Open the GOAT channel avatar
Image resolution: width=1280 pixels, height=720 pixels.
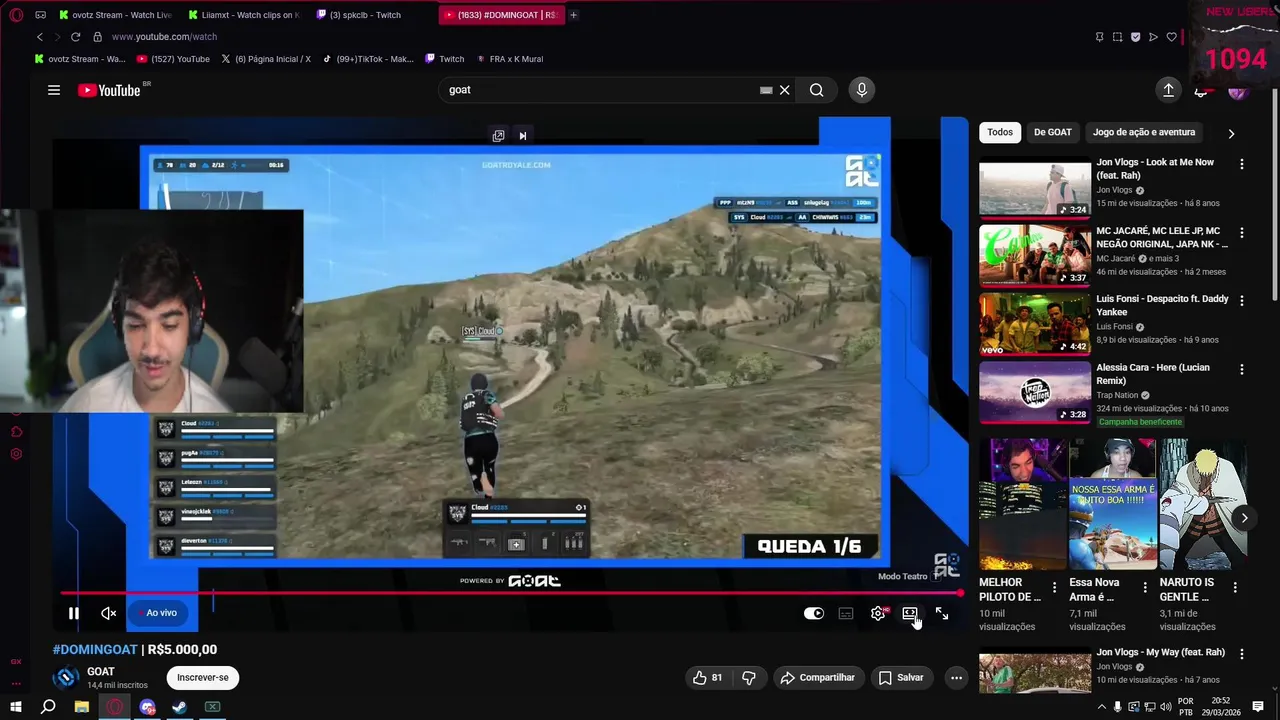tap(66, 677)
